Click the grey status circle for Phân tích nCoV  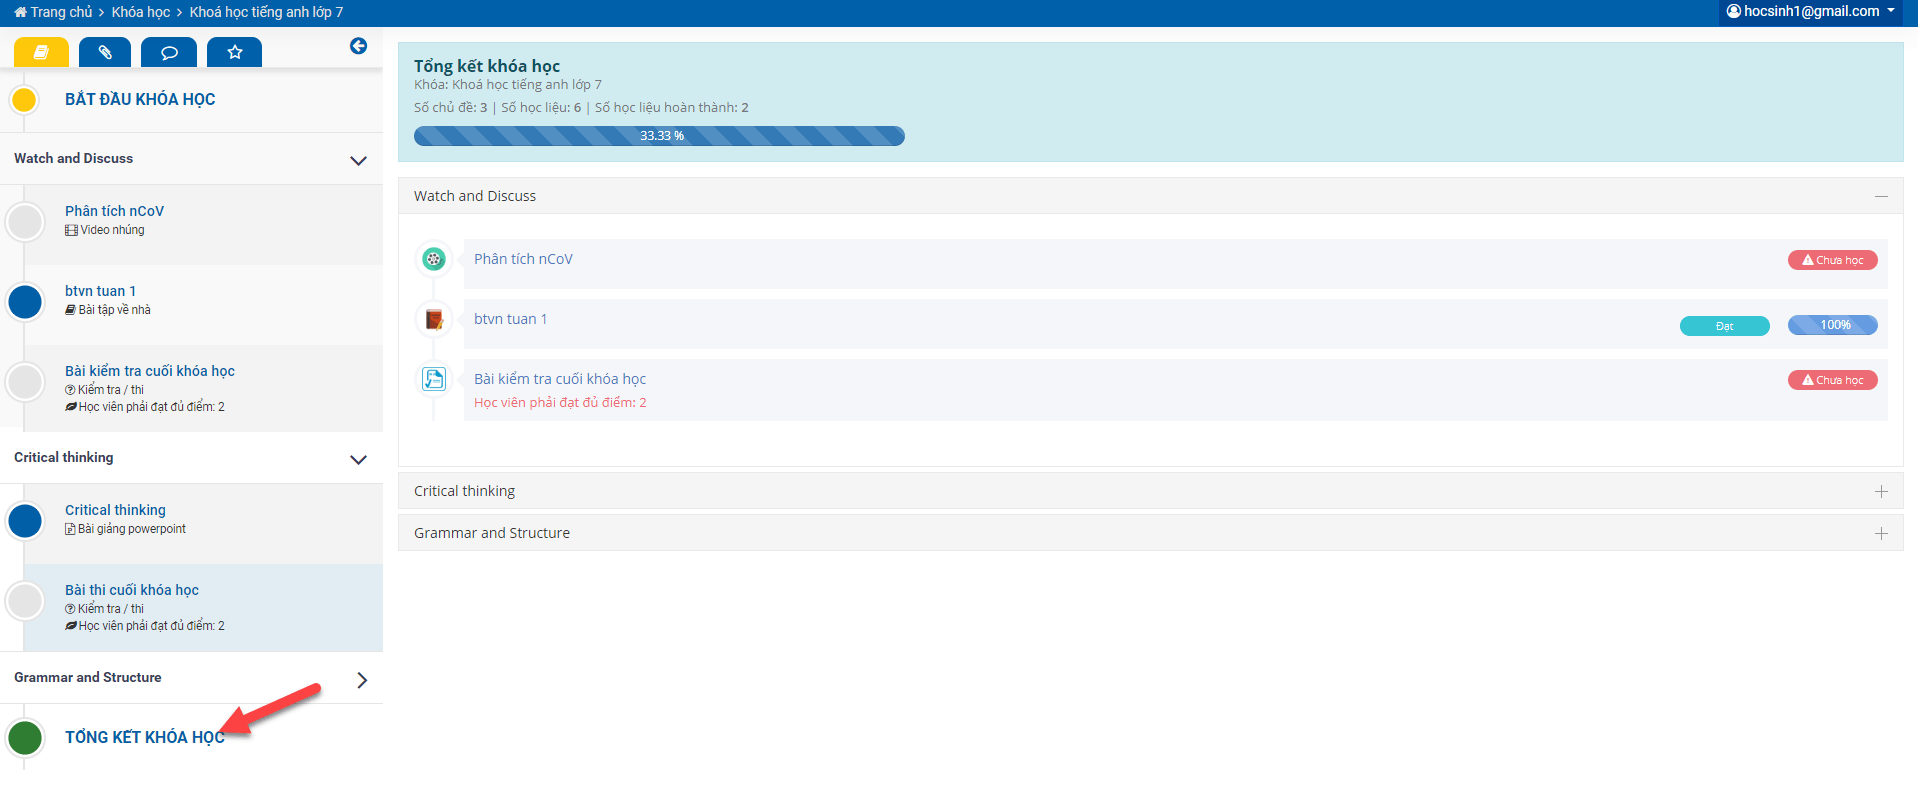25,221
